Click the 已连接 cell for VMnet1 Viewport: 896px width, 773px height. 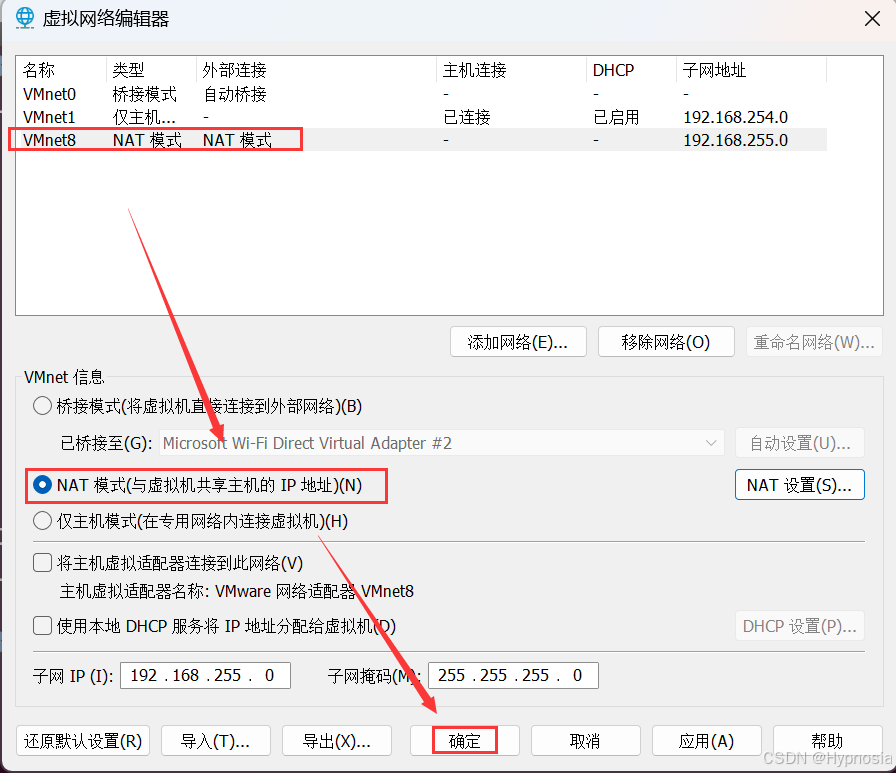pyautogui.click(x=467, y=117)
